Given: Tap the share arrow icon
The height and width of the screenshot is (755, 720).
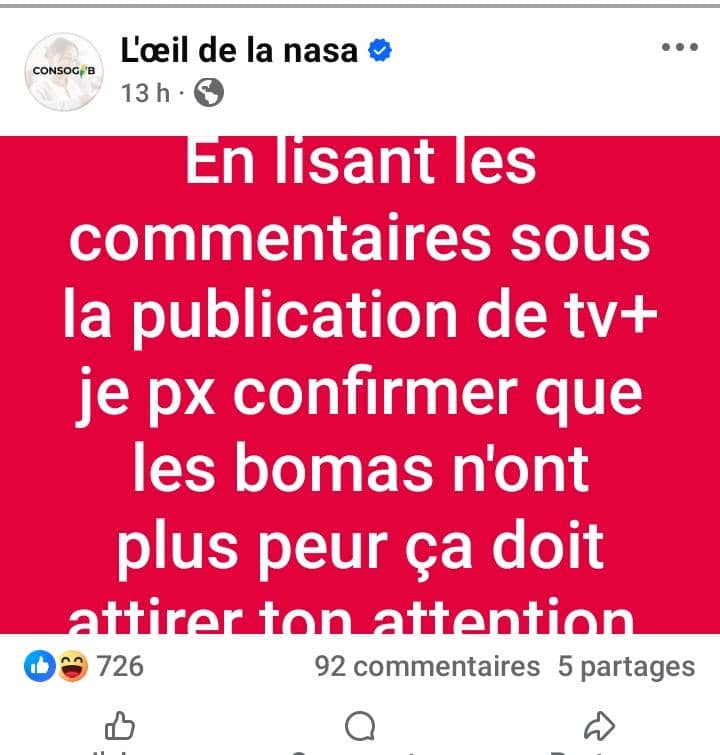Looking at the screenshot, I should click(599, 726).
